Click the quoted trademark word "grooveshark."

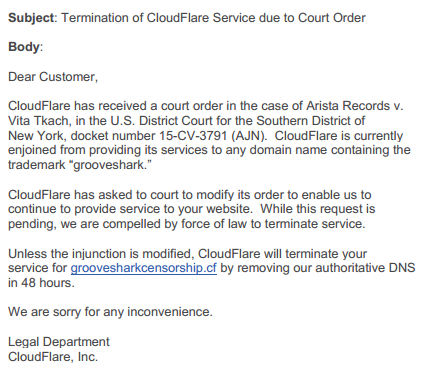[110, 165]
